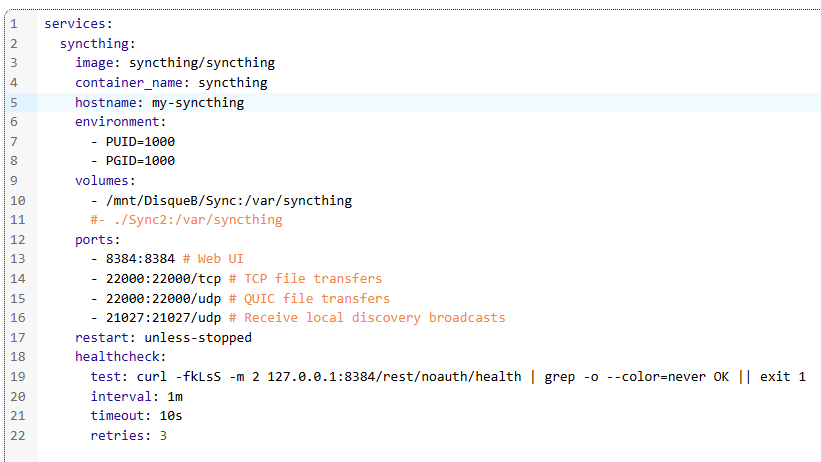821x462 pixels.
Task: Click line number 11 in the gutter
Action: [18, 220]
